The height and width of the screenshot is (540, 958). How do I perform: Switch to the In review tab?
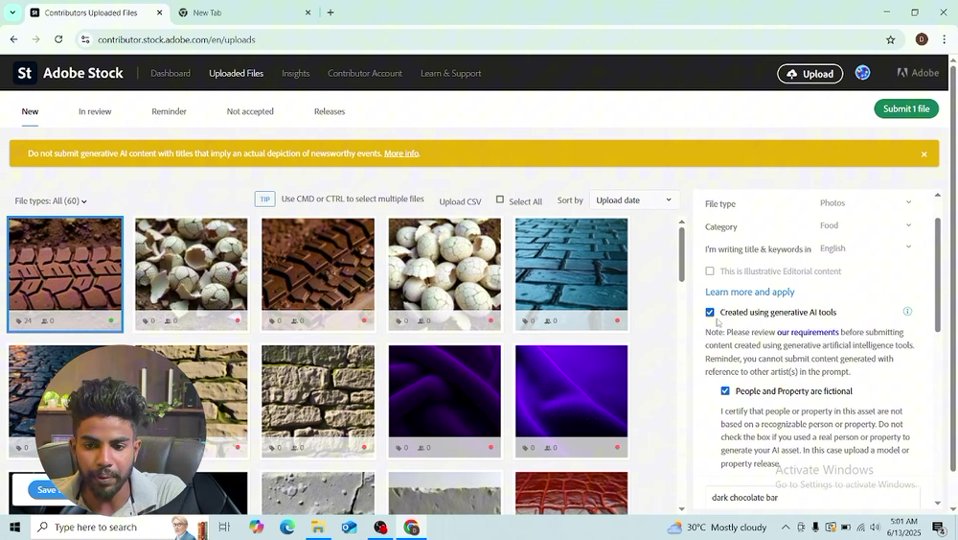point(95,111)
